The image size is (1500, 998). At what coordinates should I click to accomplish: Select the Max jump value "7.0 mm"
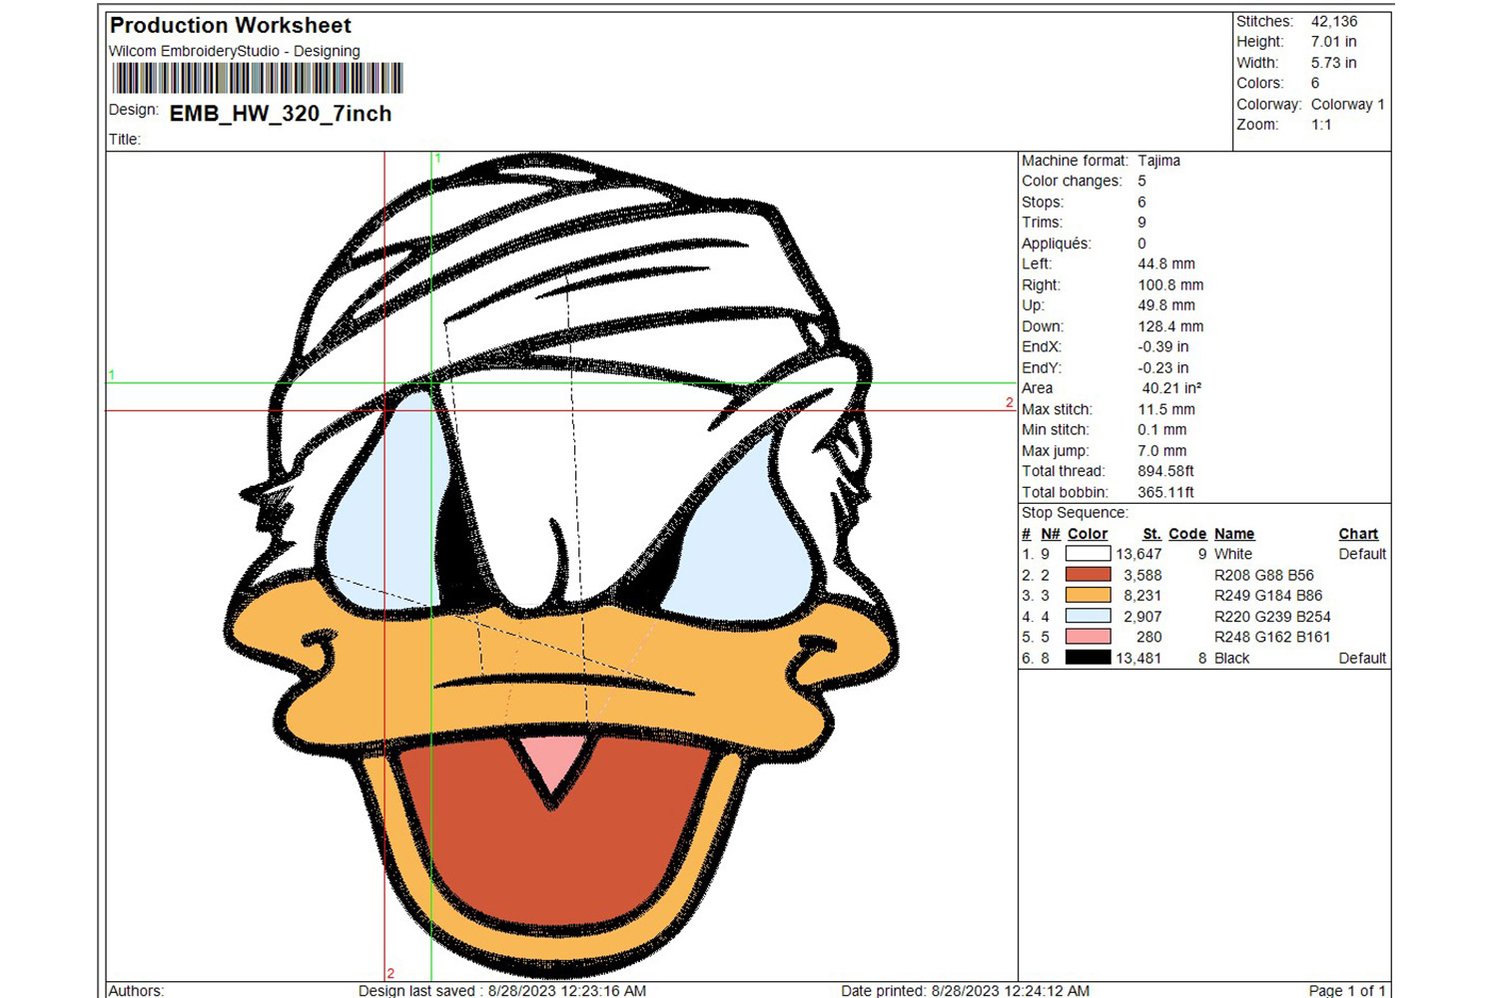(x=1162, y=451)
